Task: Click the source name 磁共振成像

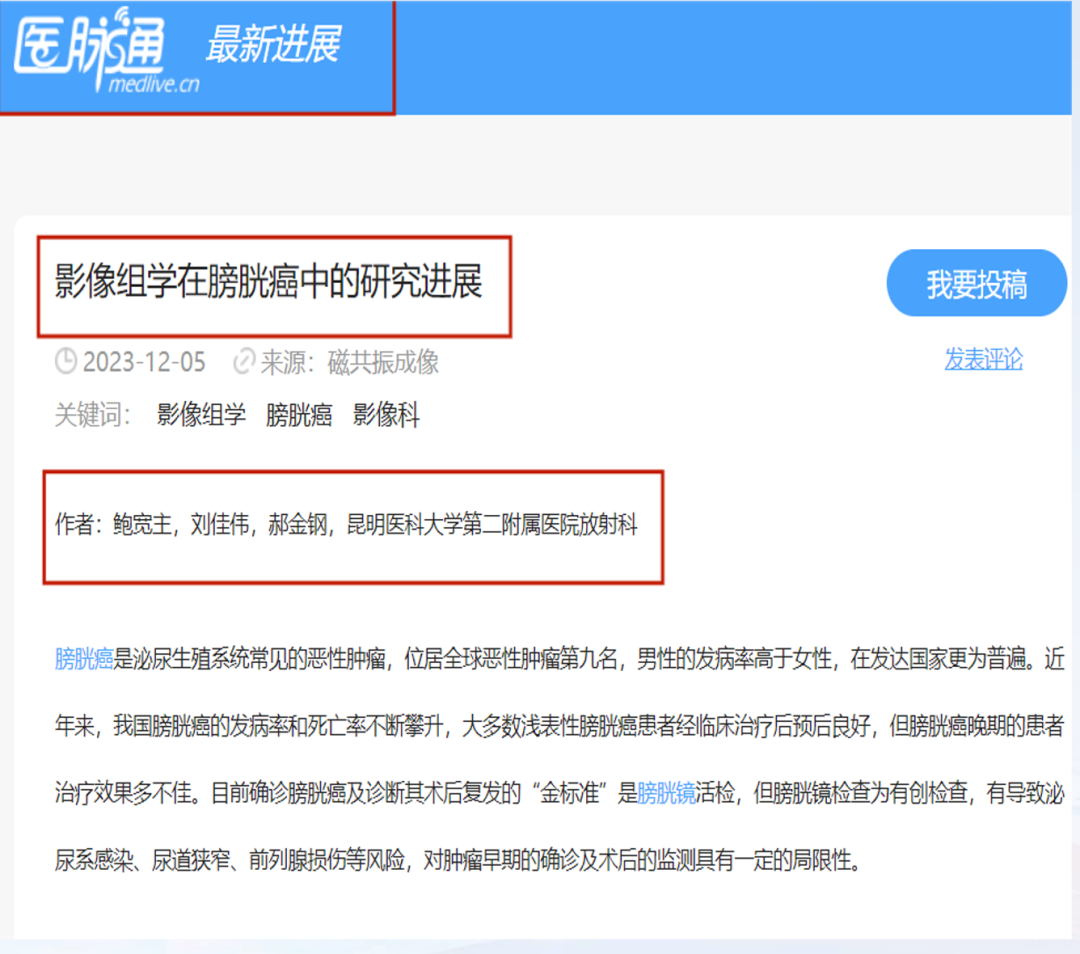Action: coord(383,362)
